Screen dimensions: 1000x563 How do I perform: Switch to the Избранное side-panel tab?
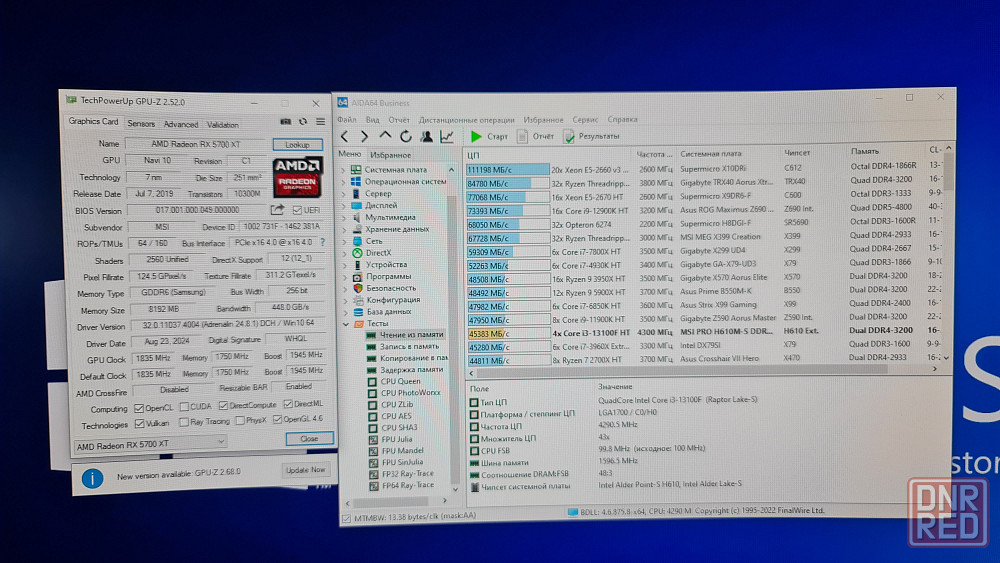(x=391, y=155)
